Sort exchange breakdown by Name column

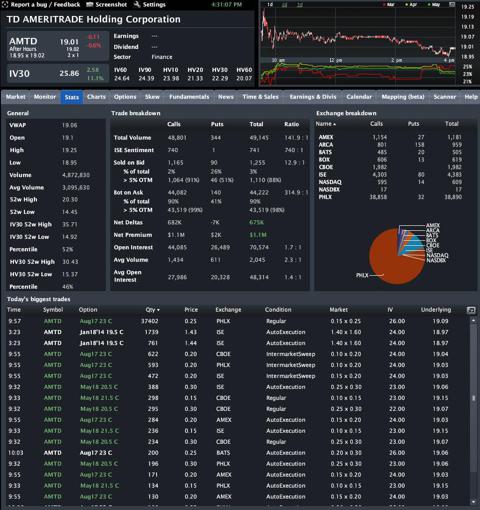[325, 124]
